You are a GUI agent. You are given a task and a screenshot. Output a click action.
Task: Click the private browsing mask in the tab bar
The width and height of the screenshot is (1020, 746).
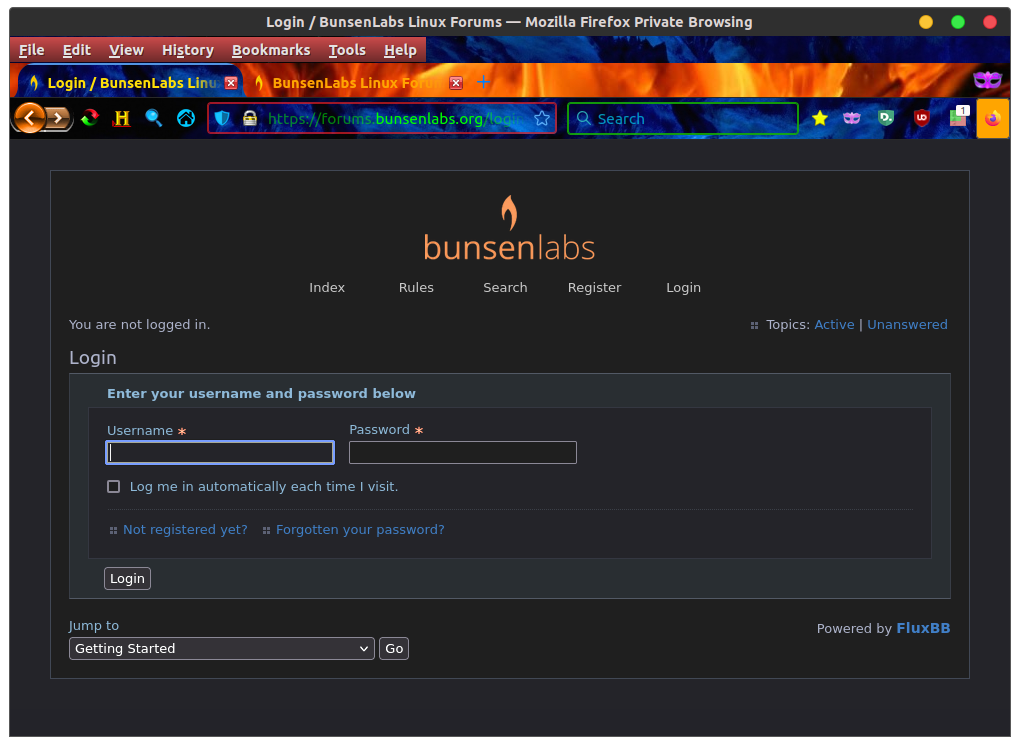987,80
